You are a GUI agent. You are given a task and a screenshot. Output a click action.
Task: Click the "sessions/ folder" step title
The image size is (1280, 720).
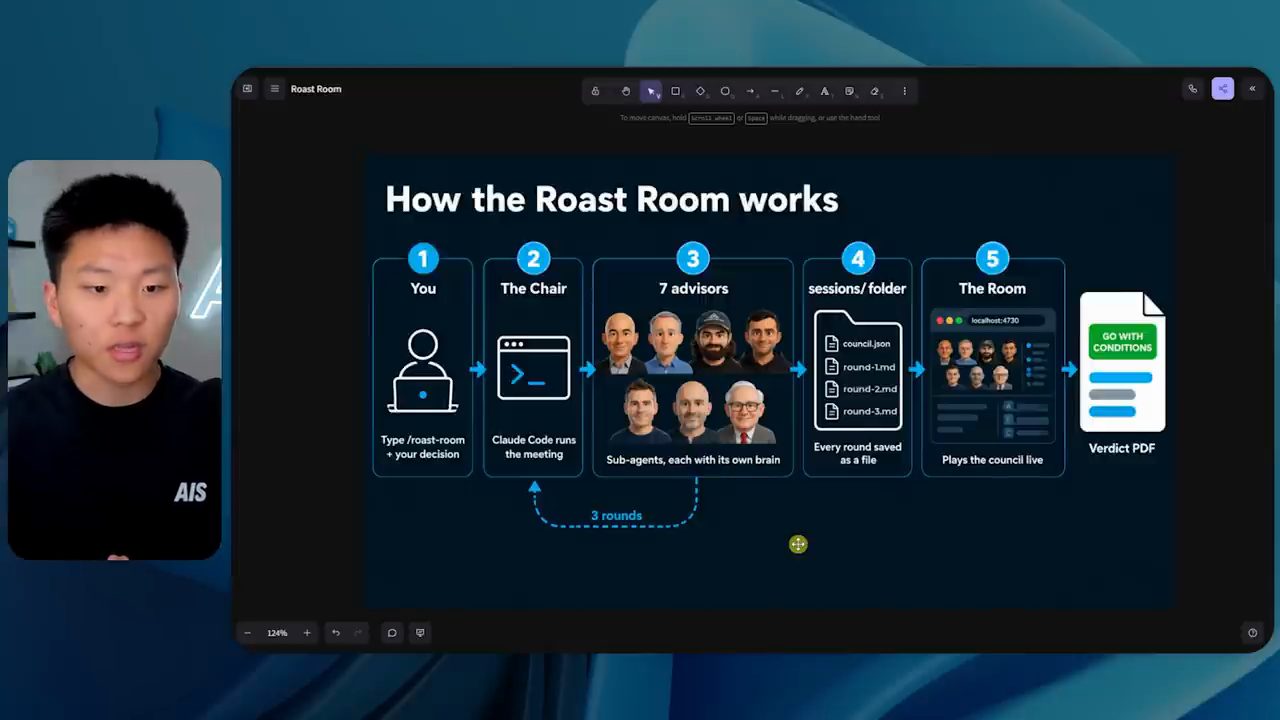tap(857, 288)
